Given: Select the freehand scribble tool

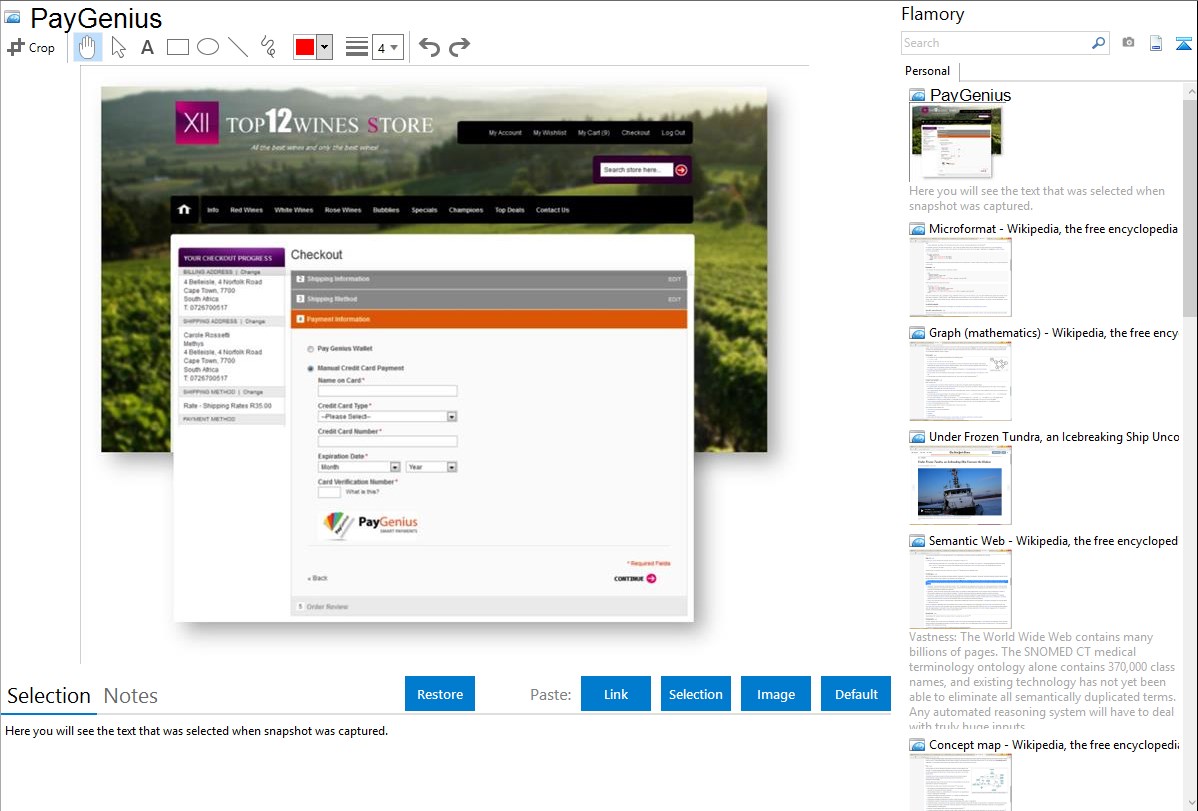Looking at the screenshot, I should click(268, 47).
